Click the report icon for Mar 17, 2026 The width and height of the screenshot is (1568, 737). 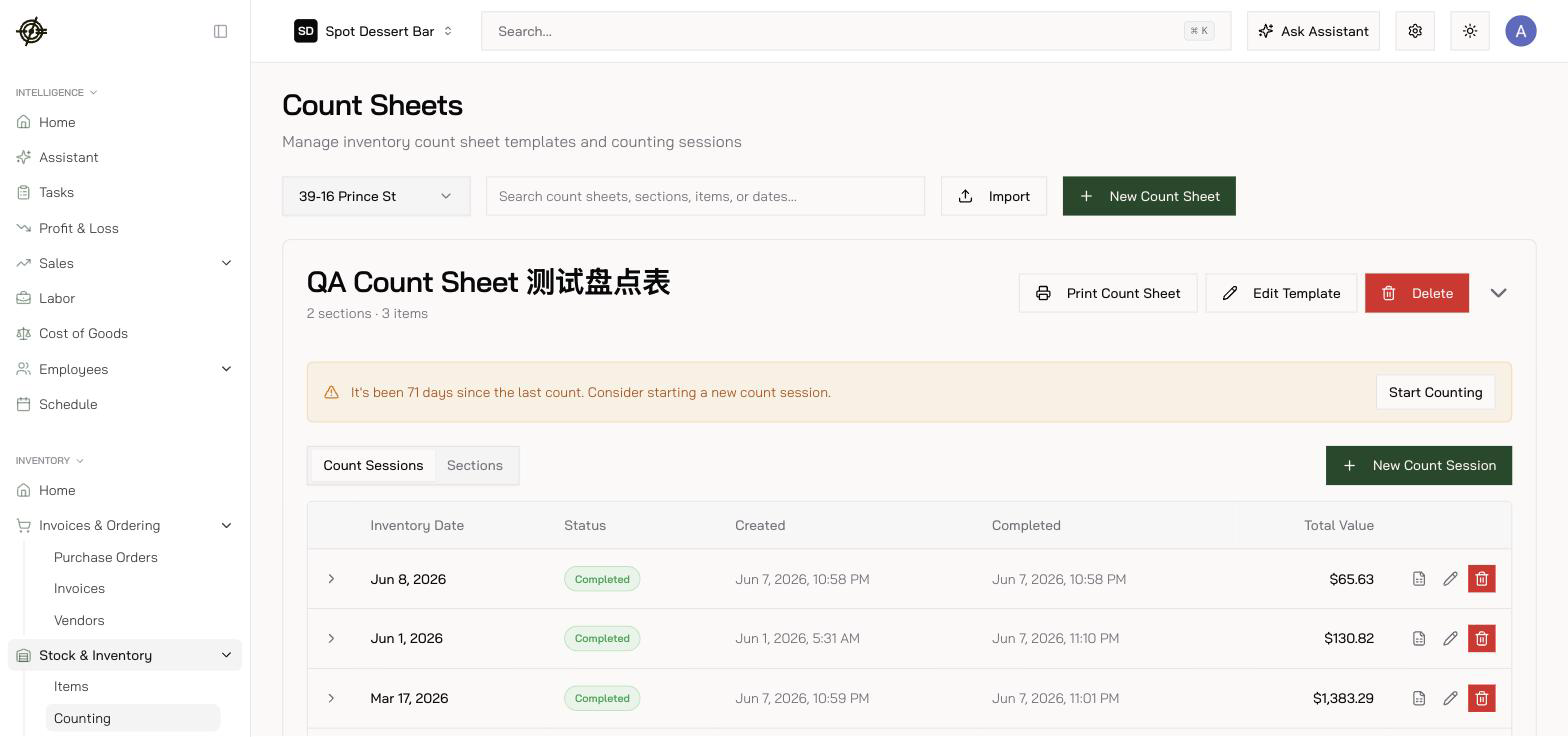click(x=1419, y=698)
